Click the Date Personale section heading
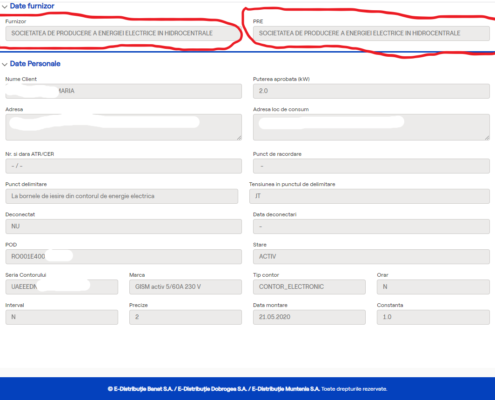The image size is (495, 400). 35,64
